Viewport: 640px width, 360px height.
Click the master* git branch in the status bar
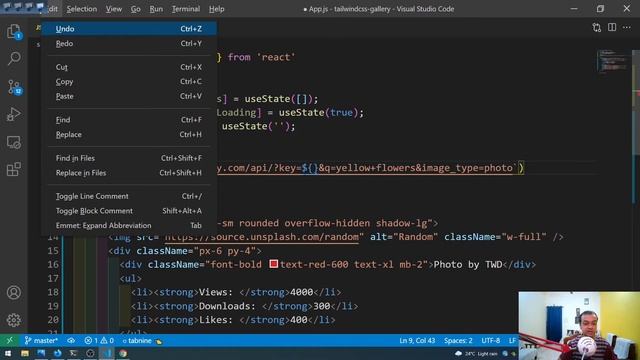(x=41, y=340)
